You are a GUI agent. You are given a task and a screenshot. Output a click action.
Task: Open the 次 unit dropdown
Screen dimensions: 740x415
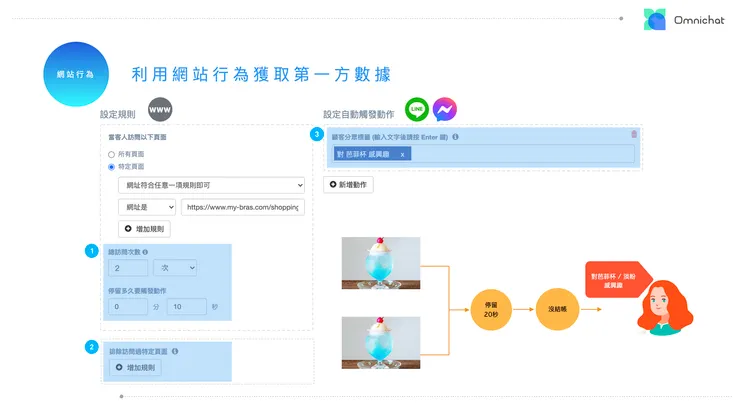[x=175, y=268]
